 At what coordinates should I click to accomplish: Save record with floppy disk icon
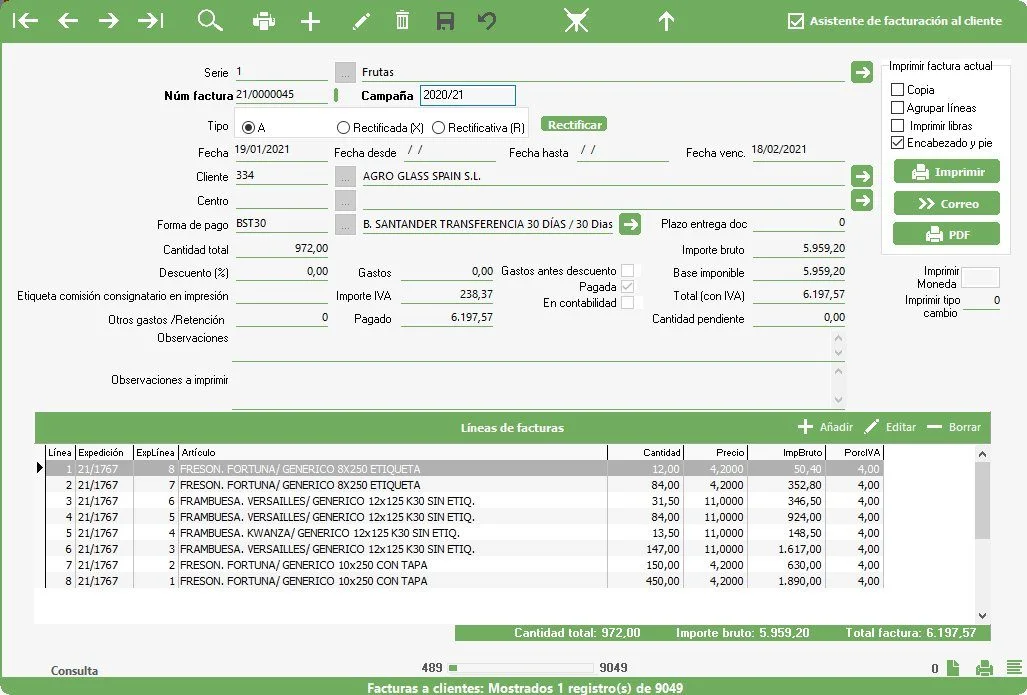pyautogui.click(x=445, y=21)
